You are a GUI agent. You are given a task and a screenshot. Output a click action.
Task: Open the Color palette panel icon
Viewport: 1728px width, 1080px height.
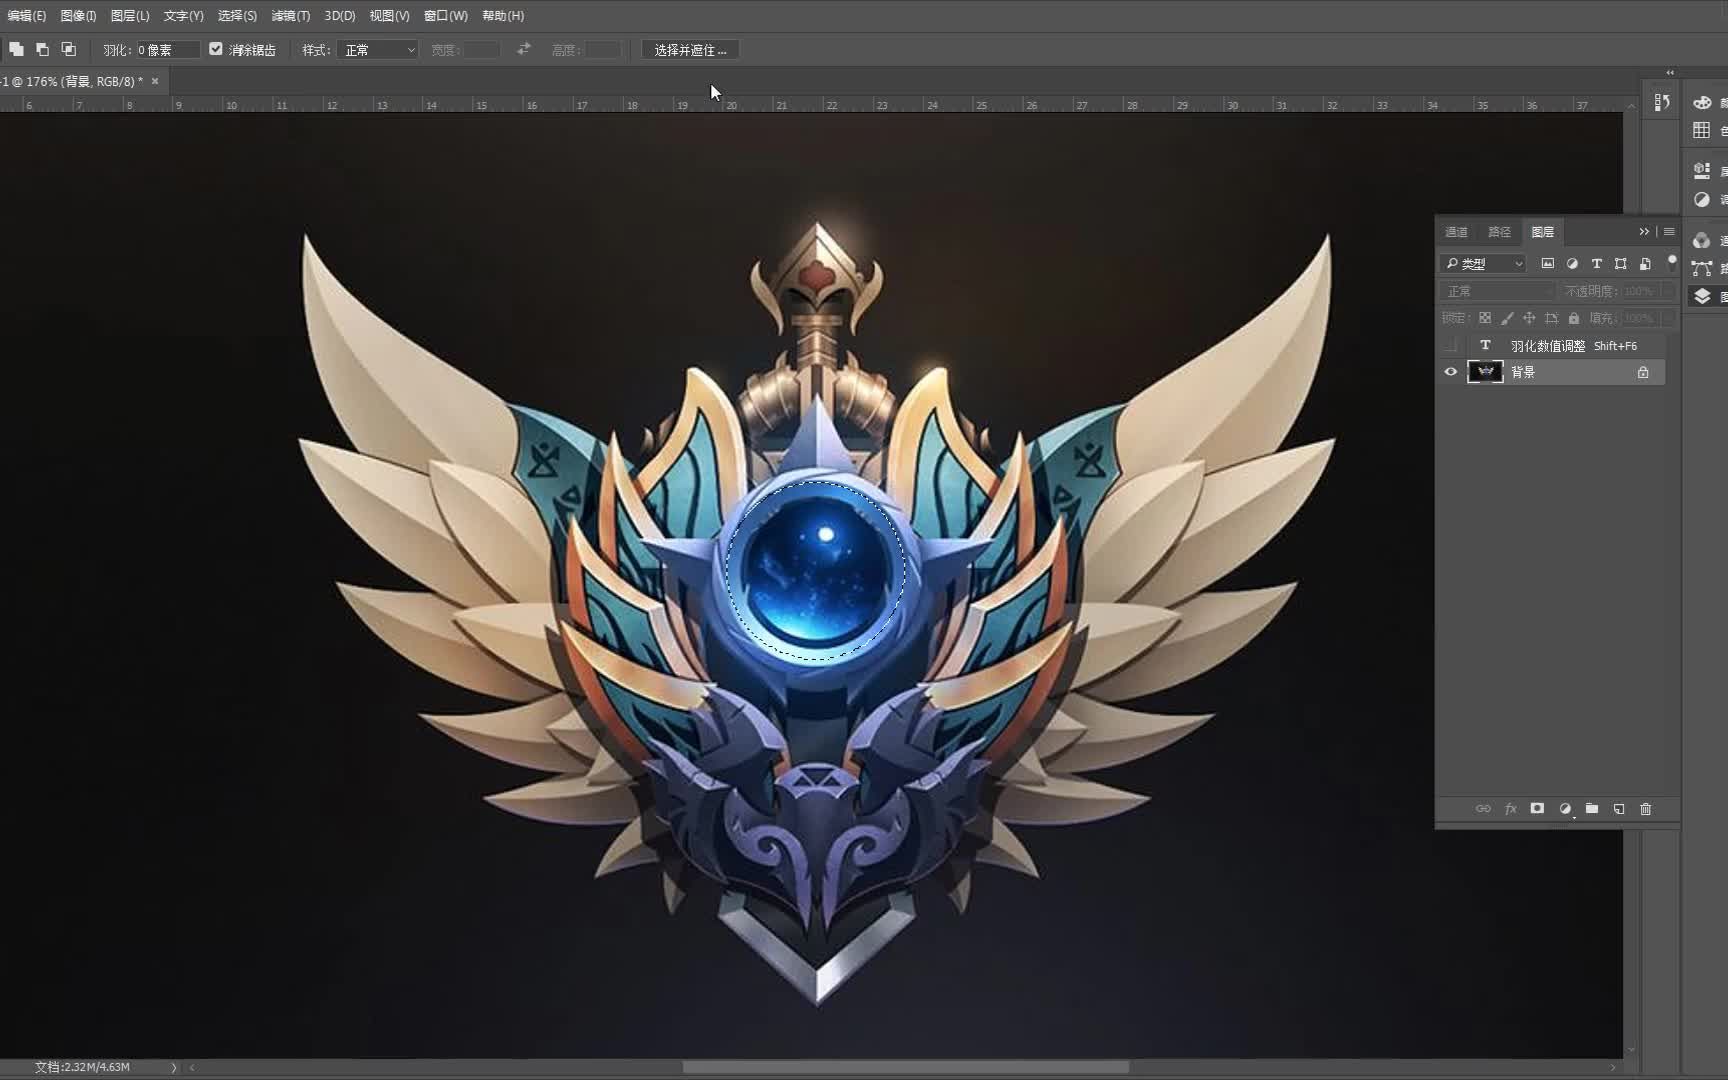pos(1702,103)
